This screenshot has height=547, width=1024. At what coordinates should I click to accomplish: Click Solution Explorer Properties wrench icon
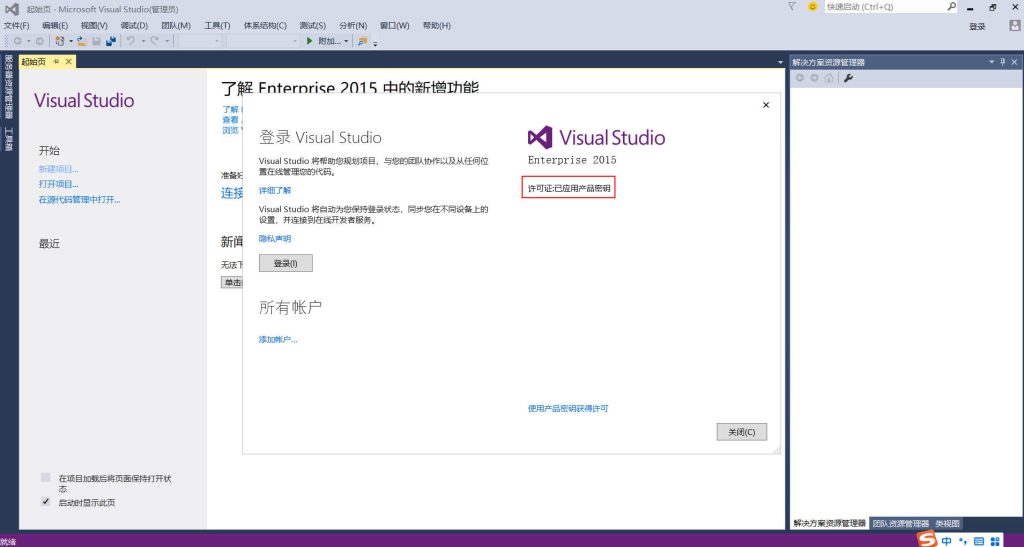(848, 78)
